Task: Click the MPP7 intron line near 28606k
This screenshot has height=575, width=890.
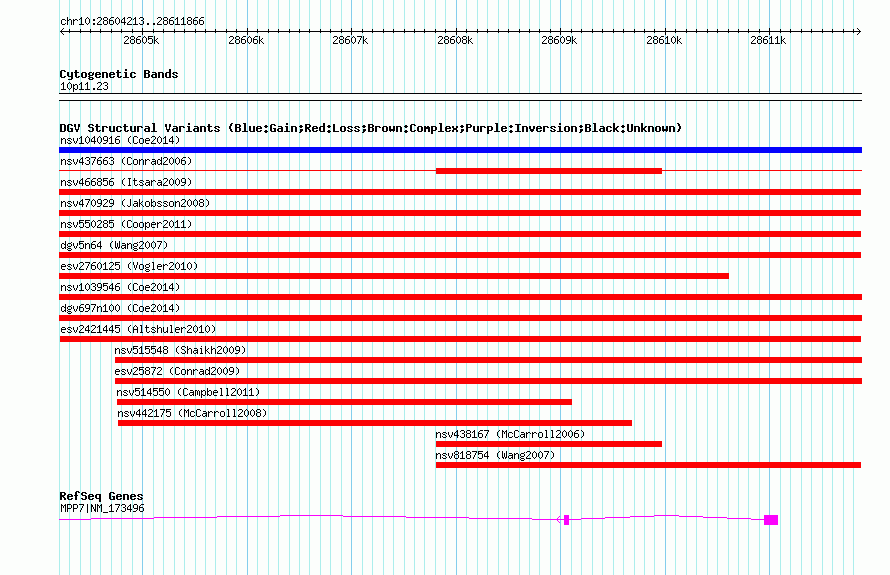Action: [247, 517]
